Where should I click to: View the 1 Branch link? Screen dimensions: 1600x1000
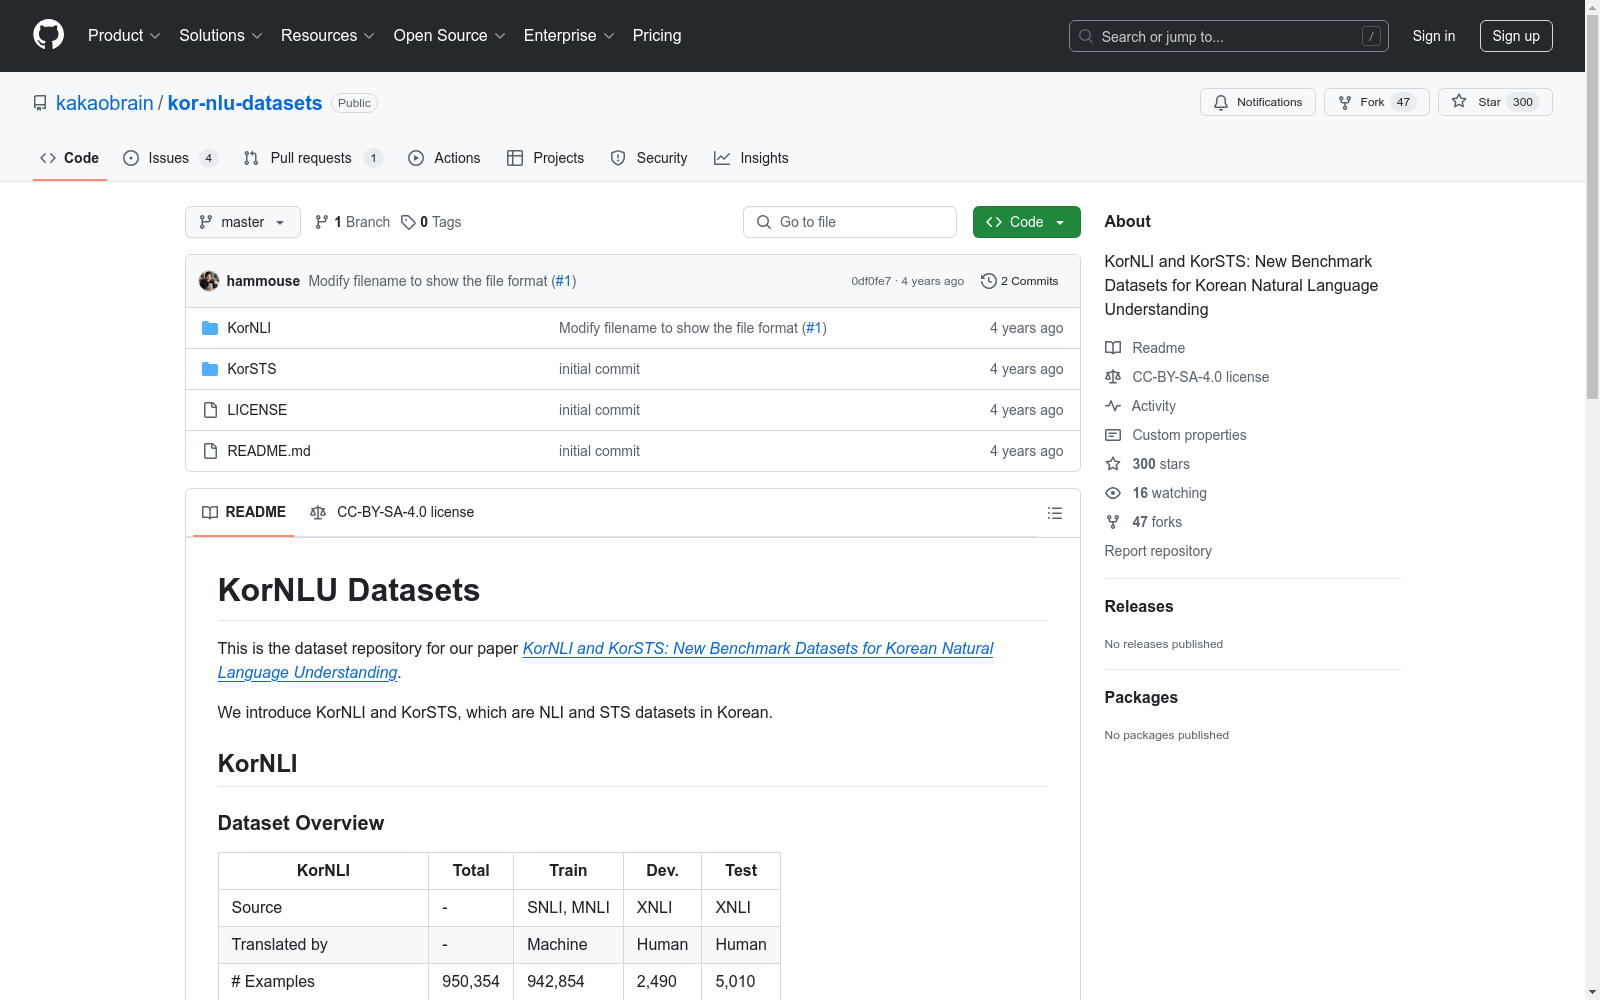click(x=352, y=222)
